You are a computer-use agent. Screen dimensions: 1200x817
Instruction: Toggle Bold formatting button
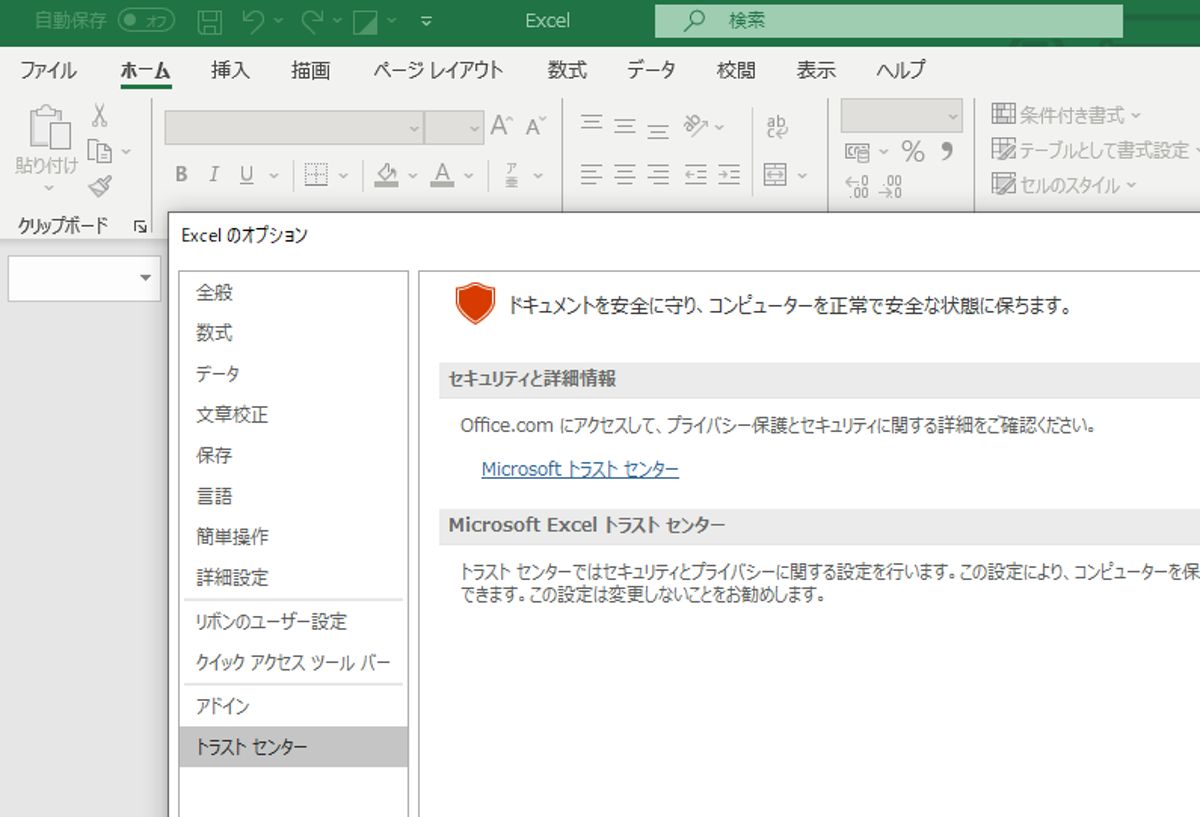pyautogui.click(x=181, y=175)
